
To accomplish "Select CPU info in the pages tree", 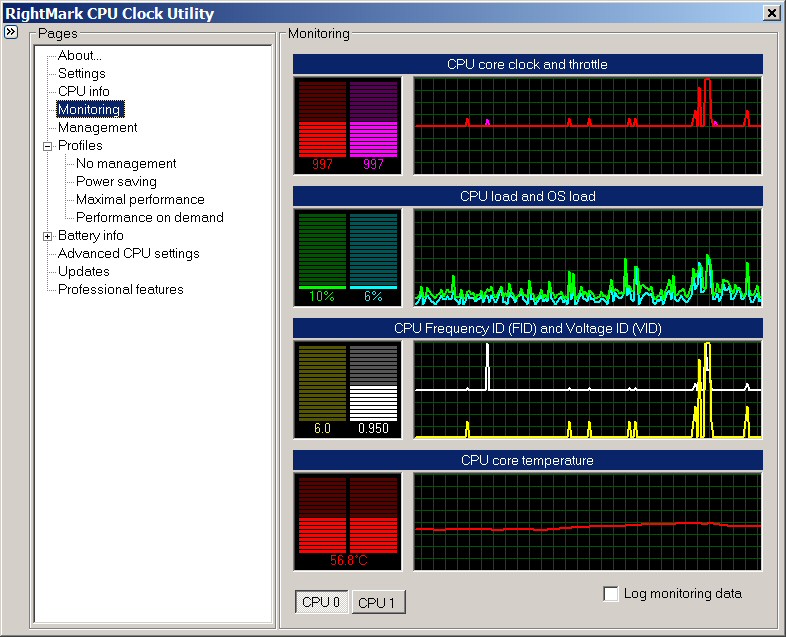I will 84,91.
